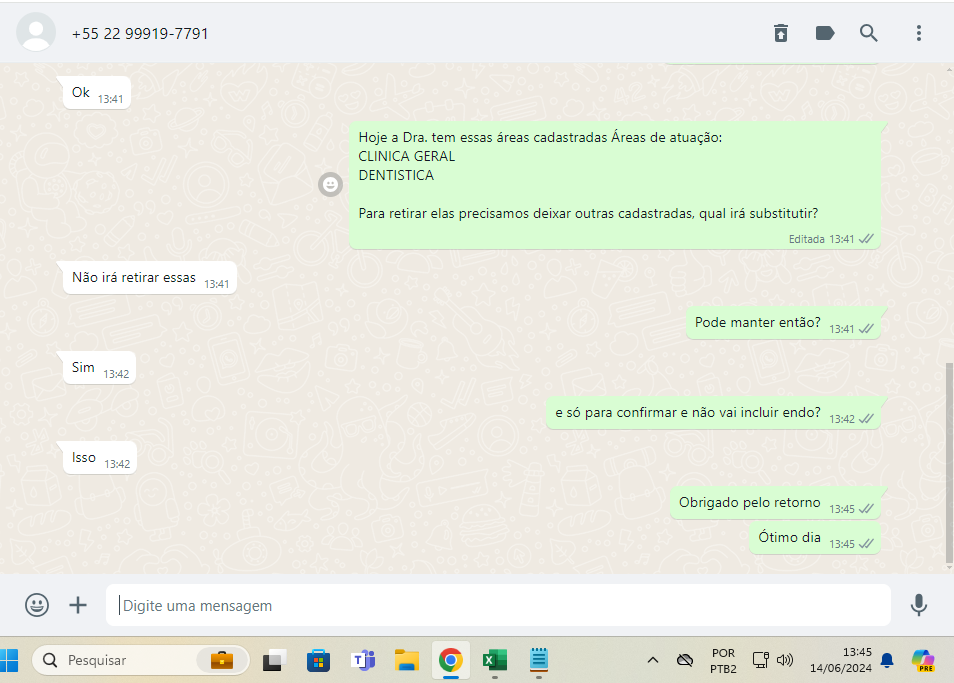Open the emoji picker beside message box
Viewport: 954px width, 683px height.
[37, 605]
